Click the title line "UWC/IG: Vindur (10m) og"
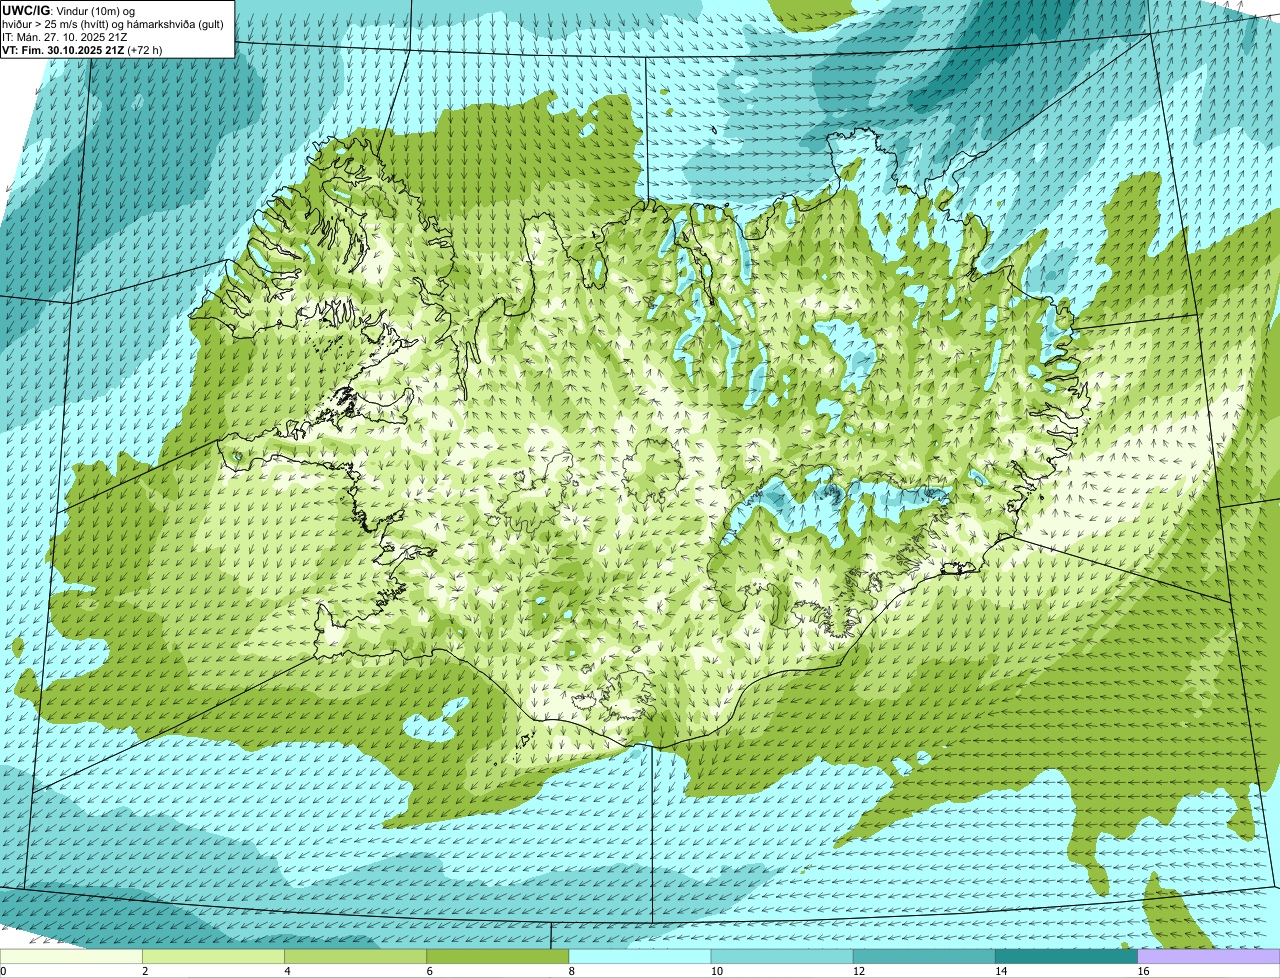1280x978 pixels. pyautogui.click(x=68, y=10)
